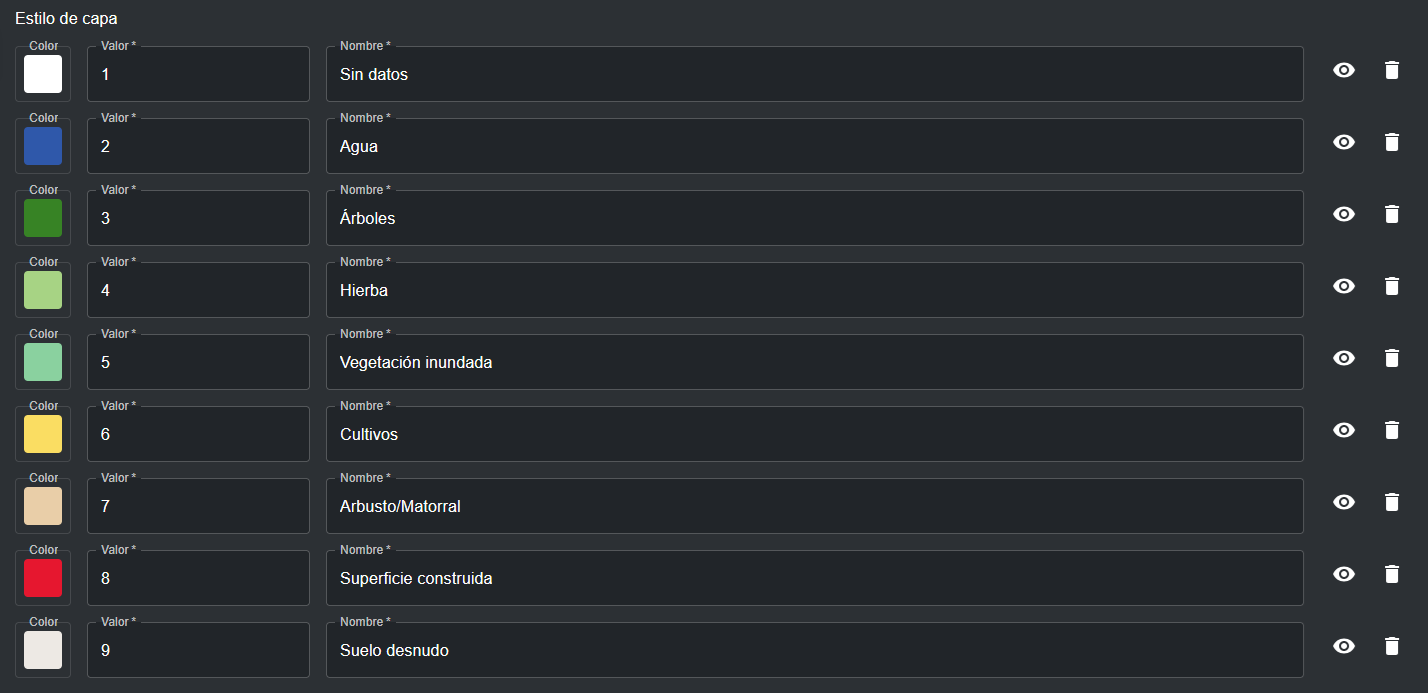Delete the Sin datos row
The width and height of the screenshot is (1428, 693).
[1391, 70]
